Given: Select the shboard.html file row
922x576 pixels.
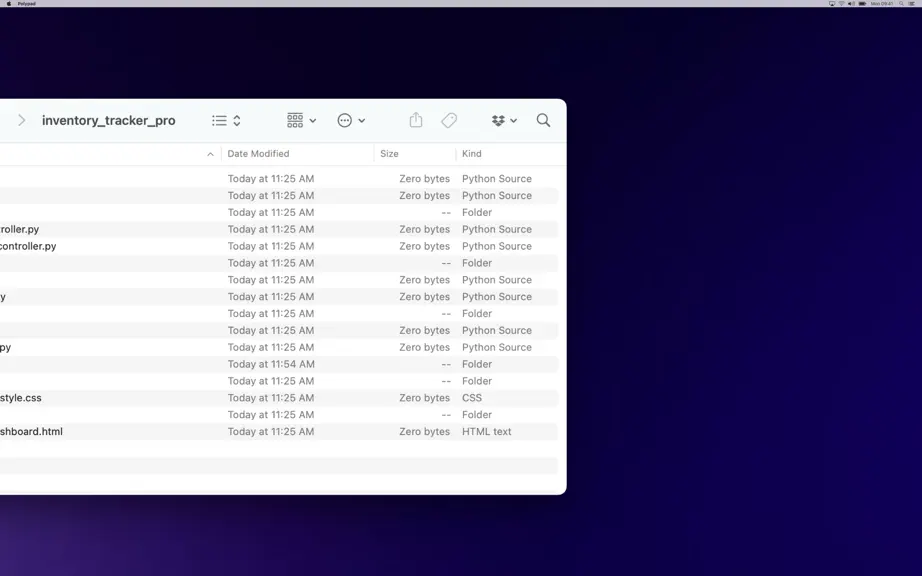Looking at the screenshot, I should point(279,431).
